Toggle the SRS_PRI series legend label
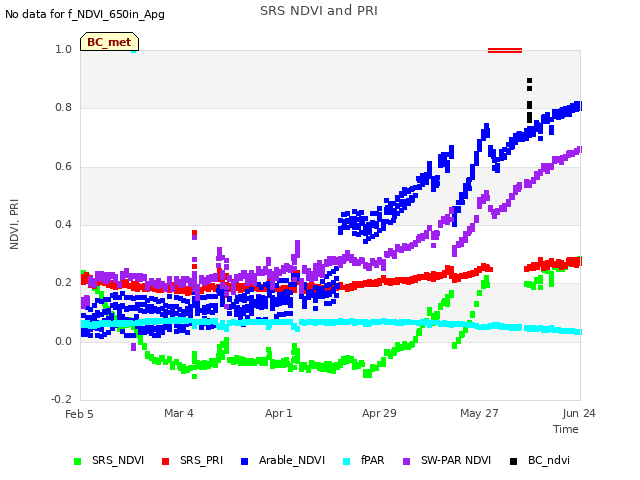Screen dimensions: 640x480 point(201,460)
